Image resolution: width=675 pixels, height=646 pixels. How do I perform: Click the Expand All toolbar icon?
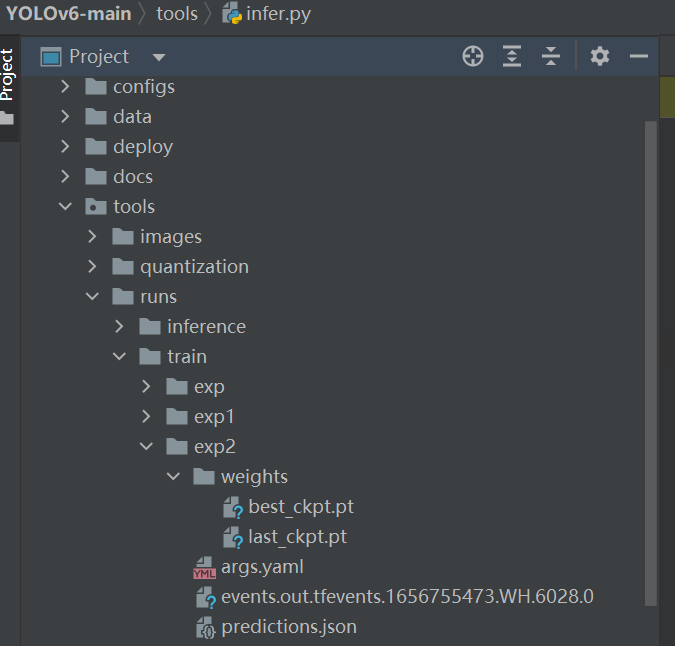click(x=512, y=56)
